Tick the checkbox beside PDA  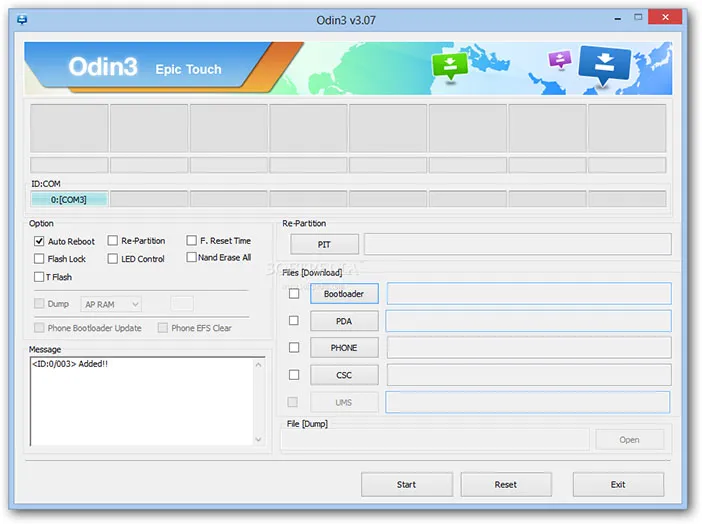[x=293, y=321]
